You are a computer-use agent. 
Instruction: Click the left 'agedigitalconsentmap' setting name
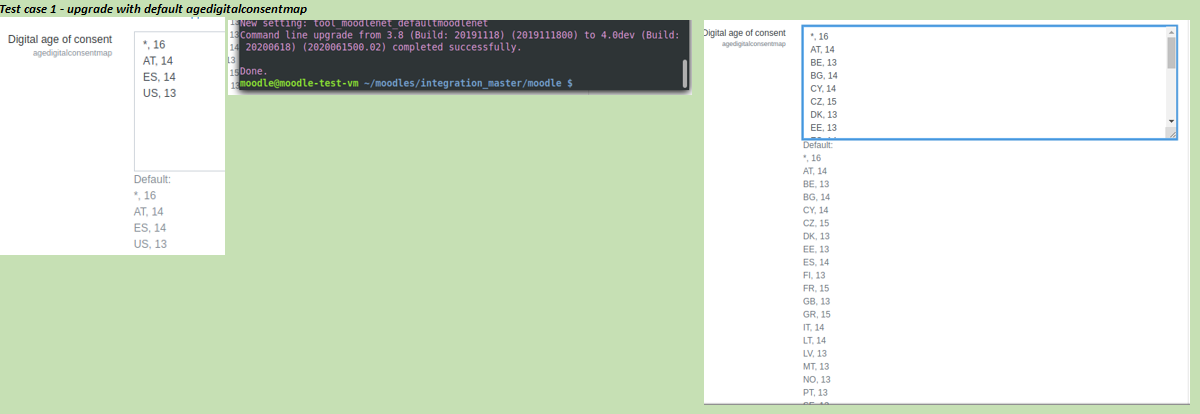72,53
